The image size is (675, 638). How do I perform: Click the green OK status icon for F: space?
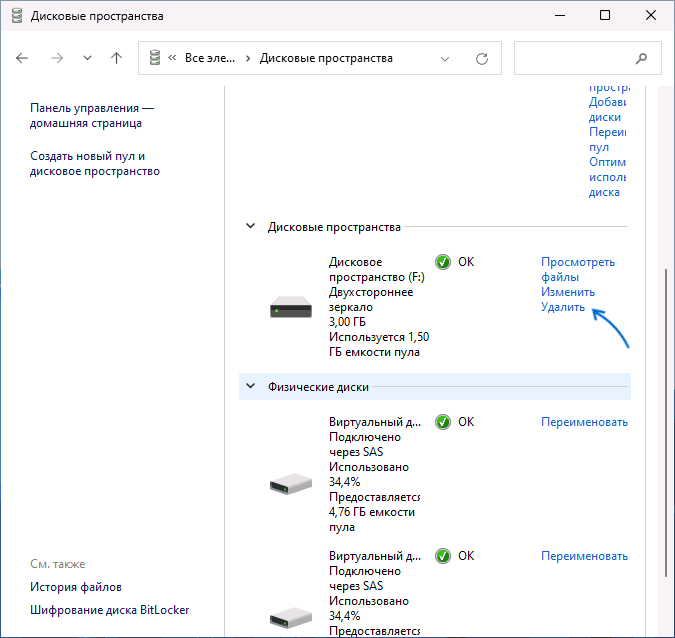(x=443, y=262)
